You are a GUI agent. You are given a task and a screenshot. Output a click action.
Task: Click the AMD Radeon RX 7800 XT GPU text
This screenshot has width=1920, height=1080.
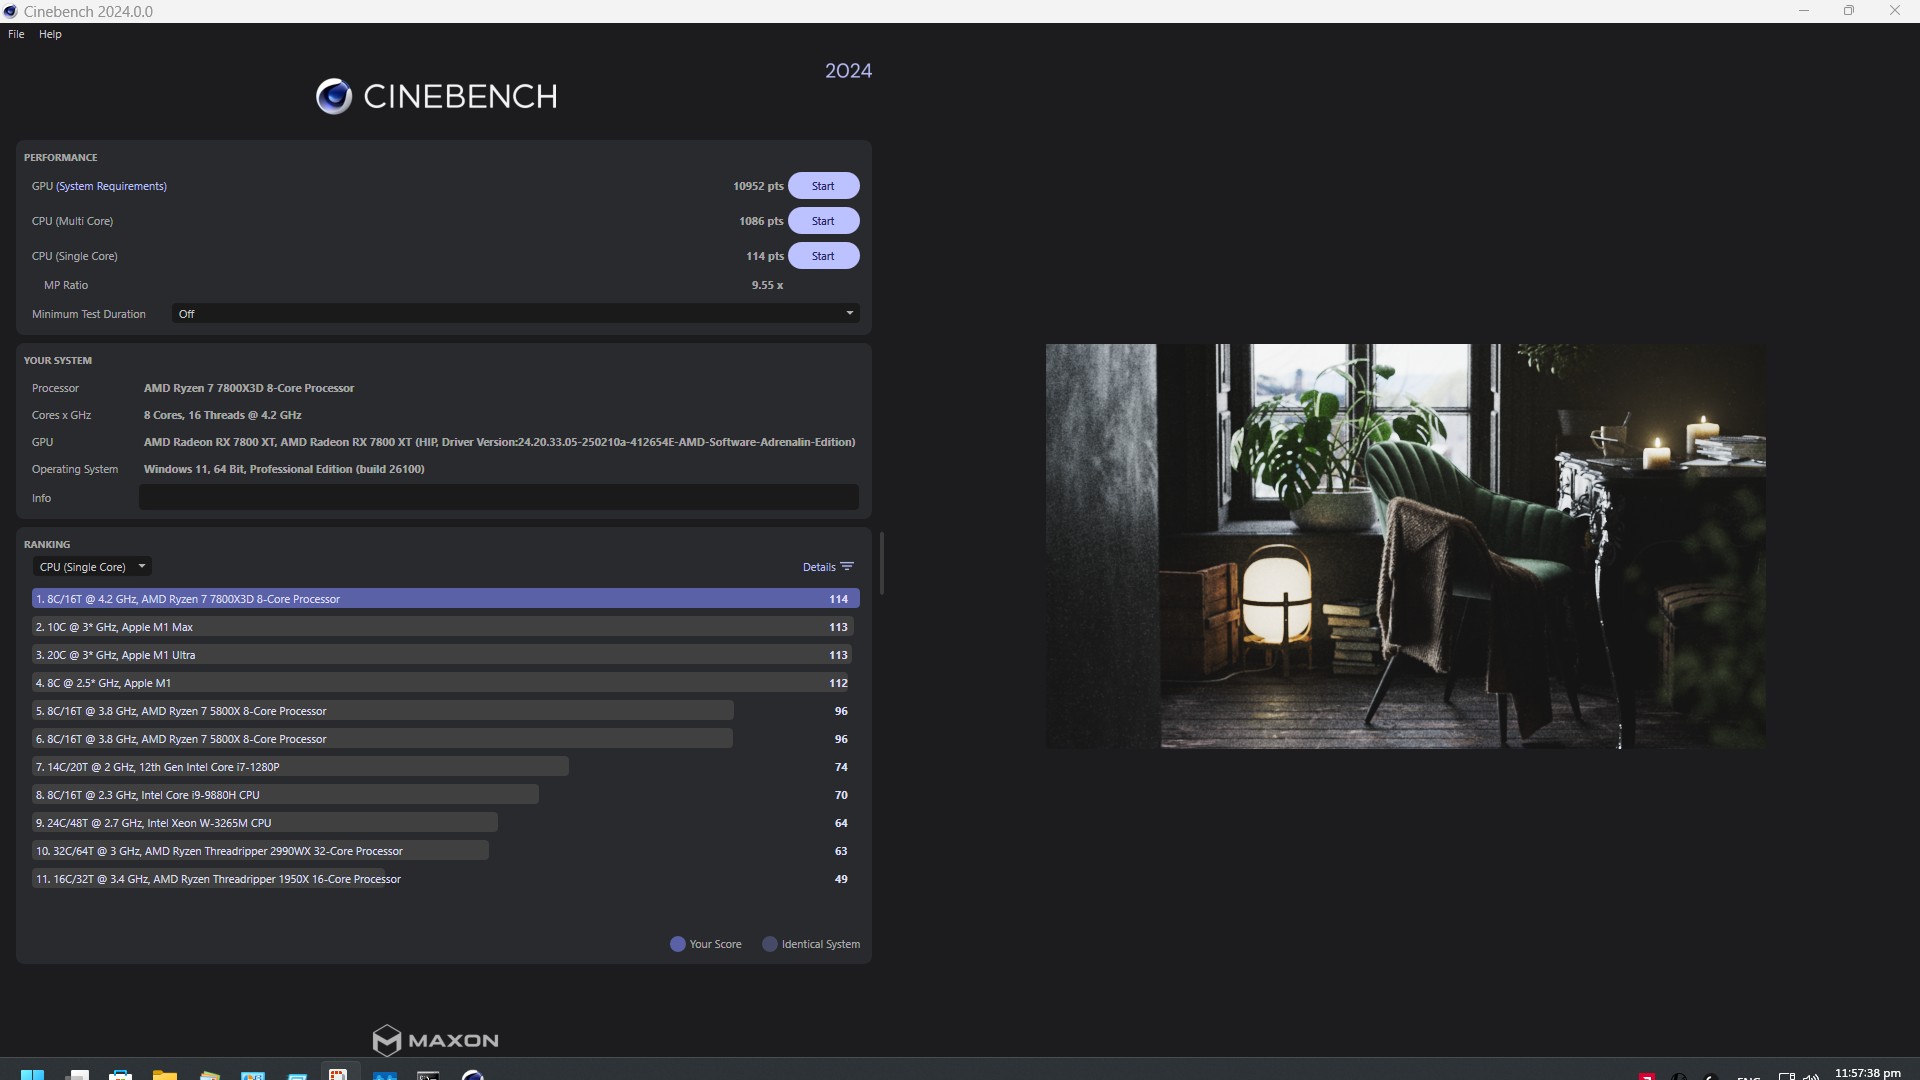coord(499,442)
